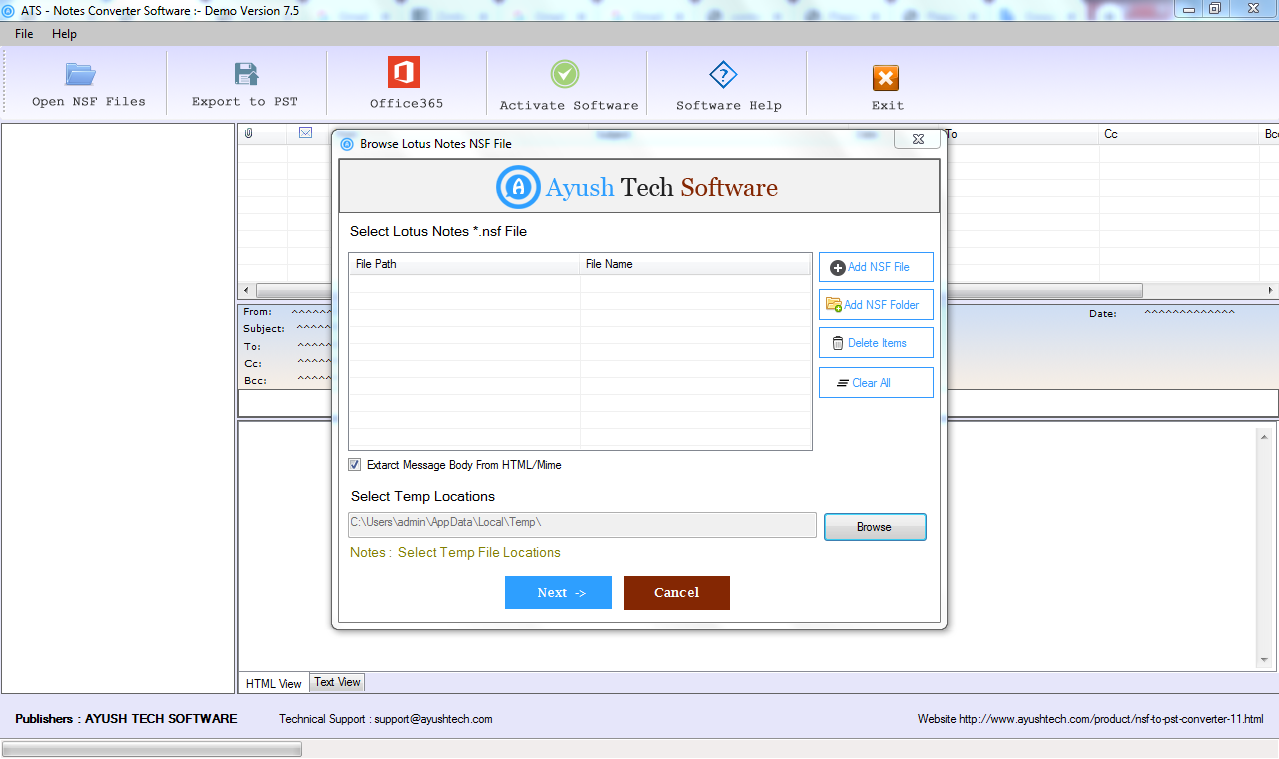Uncheck Extract Message Body From HTML/Mime
This screenshot has height=759, width=1279.
tap(355, 465)
